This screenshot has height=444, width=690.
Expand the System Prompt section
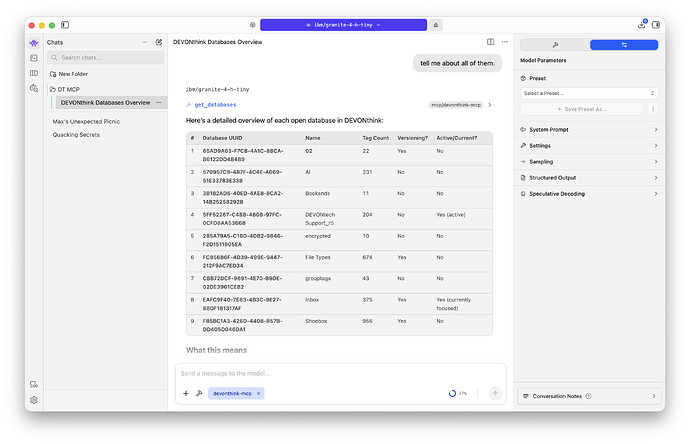(x=589, y=130)
